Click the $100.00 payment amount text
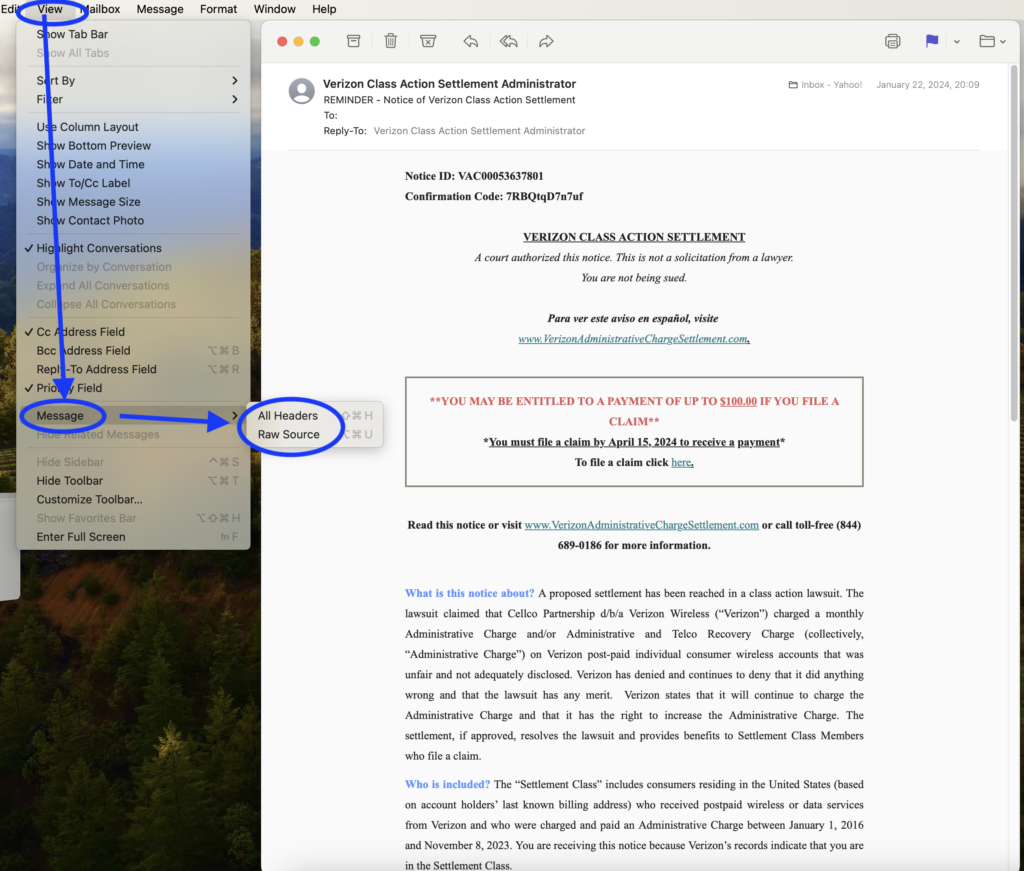This screenshot has height=871, width=1024. (738, 401)
